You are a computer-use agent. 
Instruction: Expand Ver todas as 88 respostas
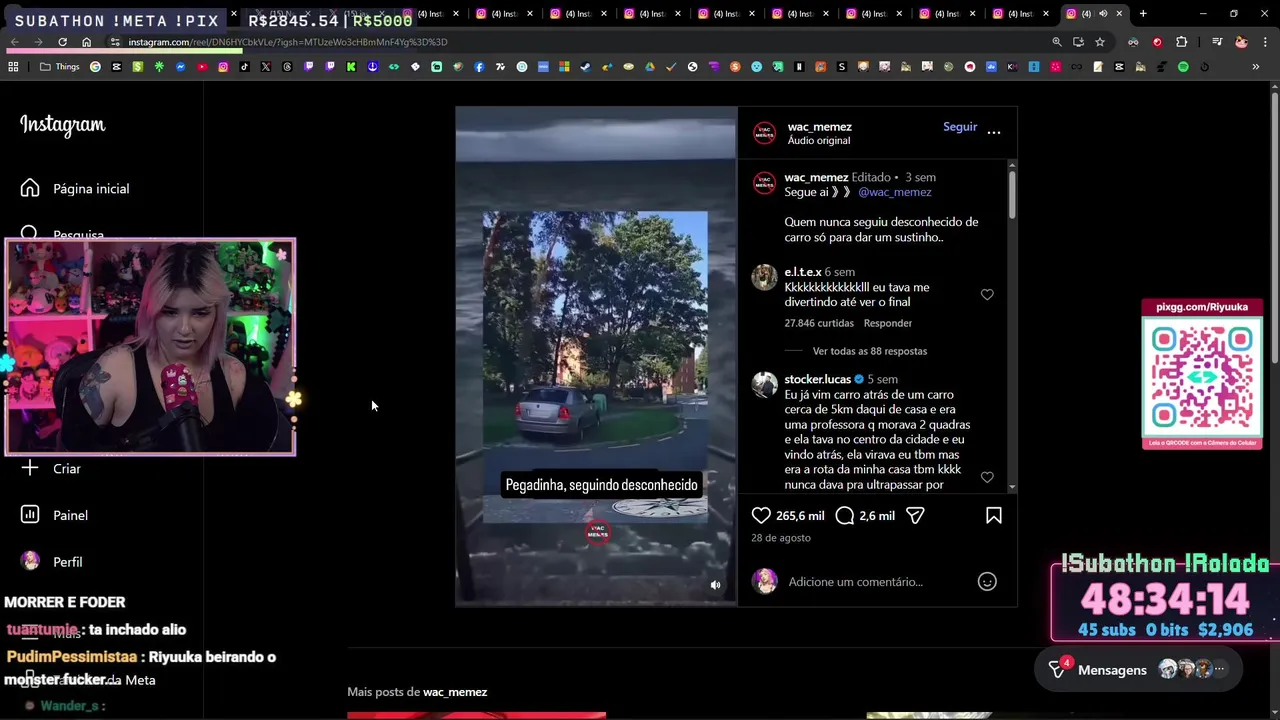[870, 351]
